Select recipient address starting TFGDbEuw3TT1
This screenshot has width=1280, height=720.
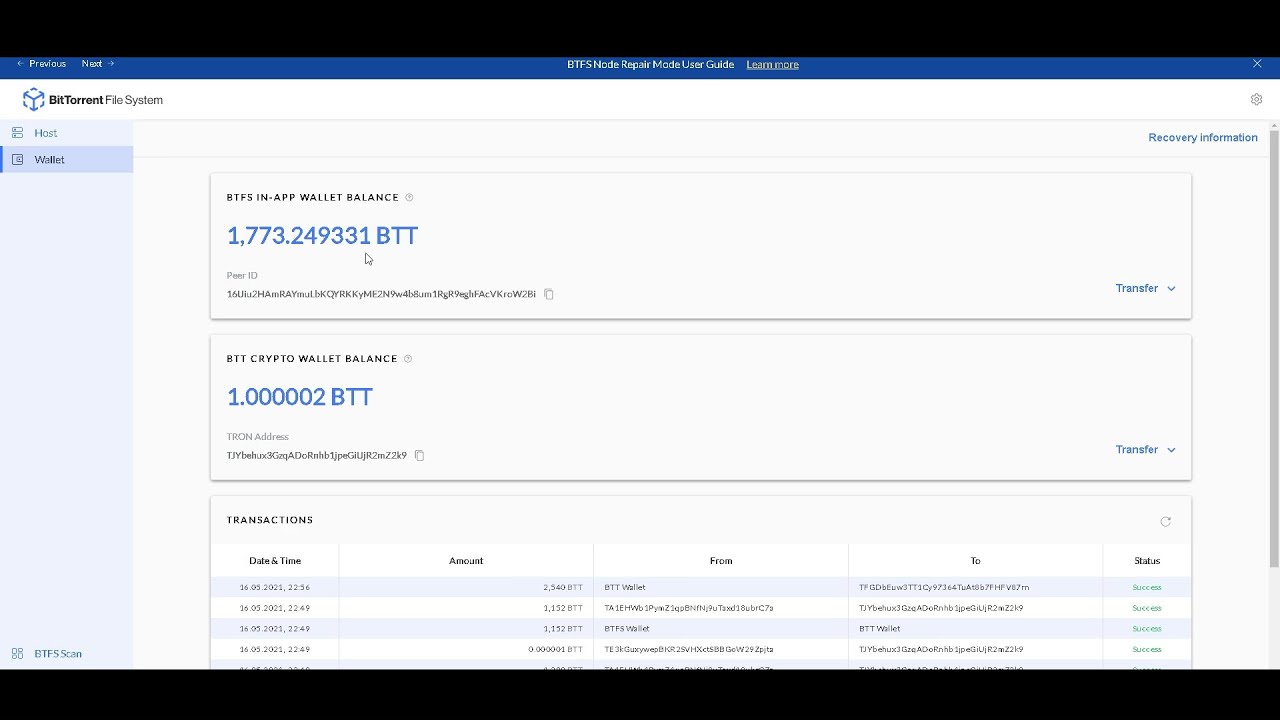tap(944, 588)
